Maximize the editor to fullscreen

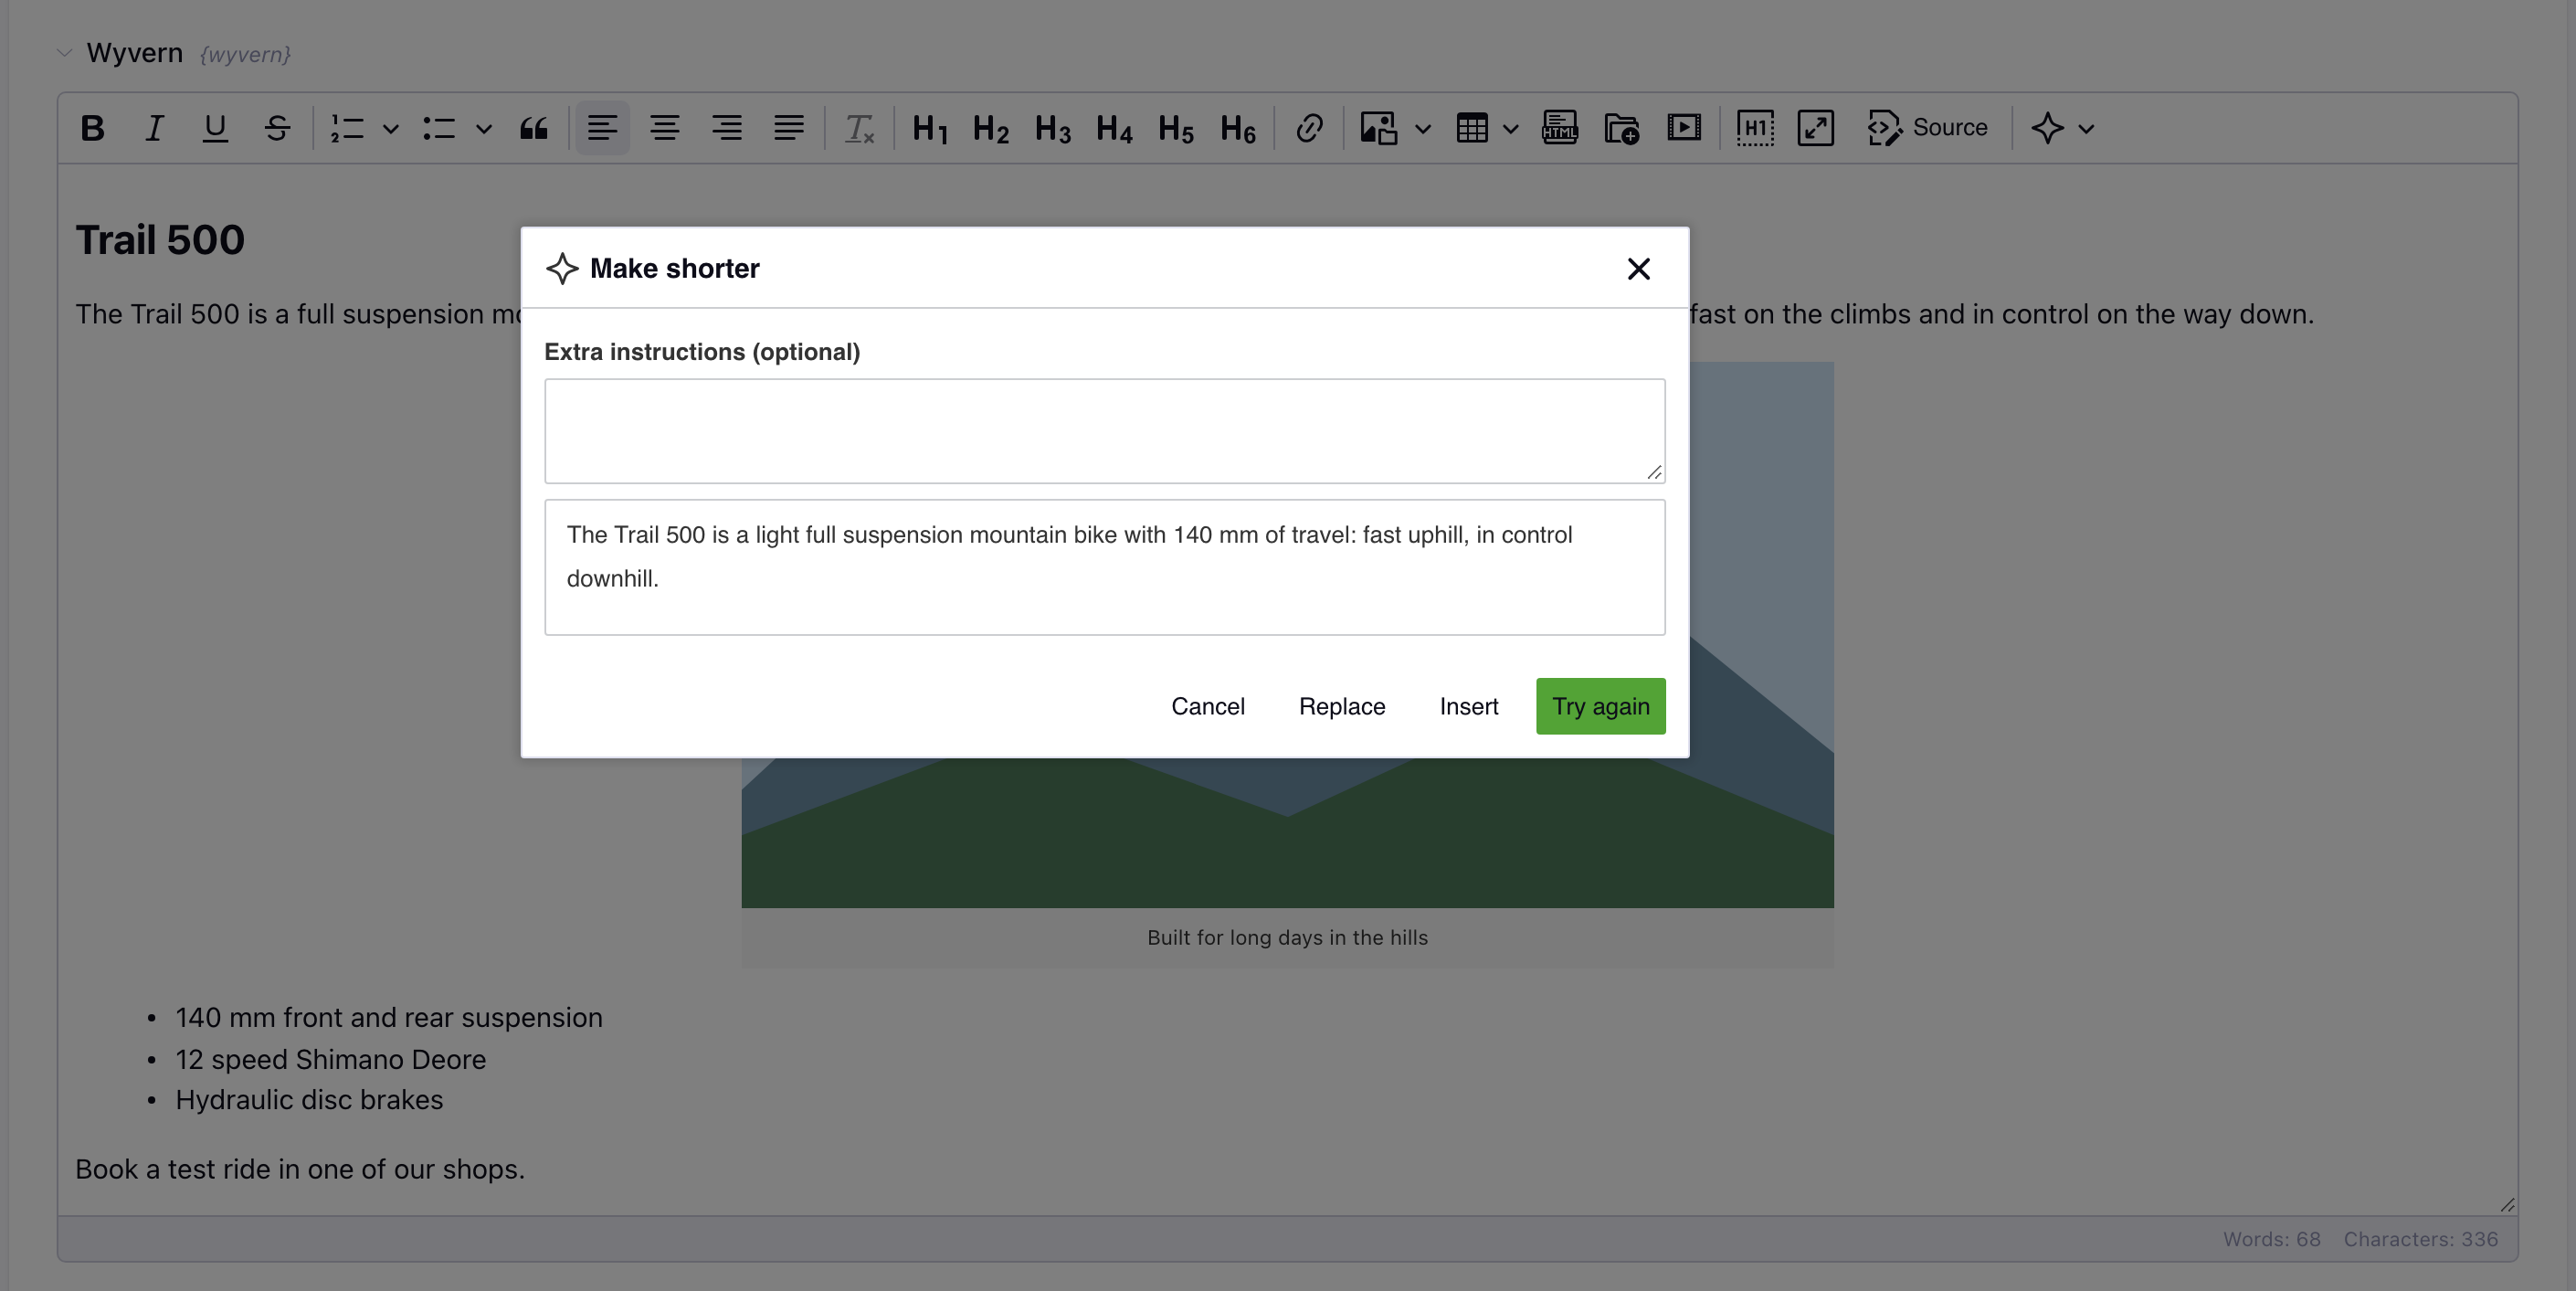1816,128
